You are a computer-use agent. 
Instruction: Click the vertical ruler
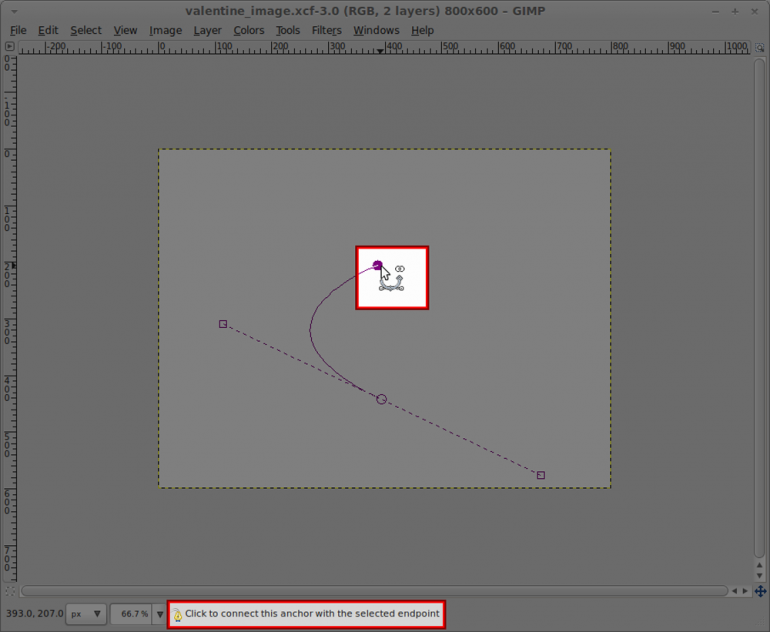10,318
